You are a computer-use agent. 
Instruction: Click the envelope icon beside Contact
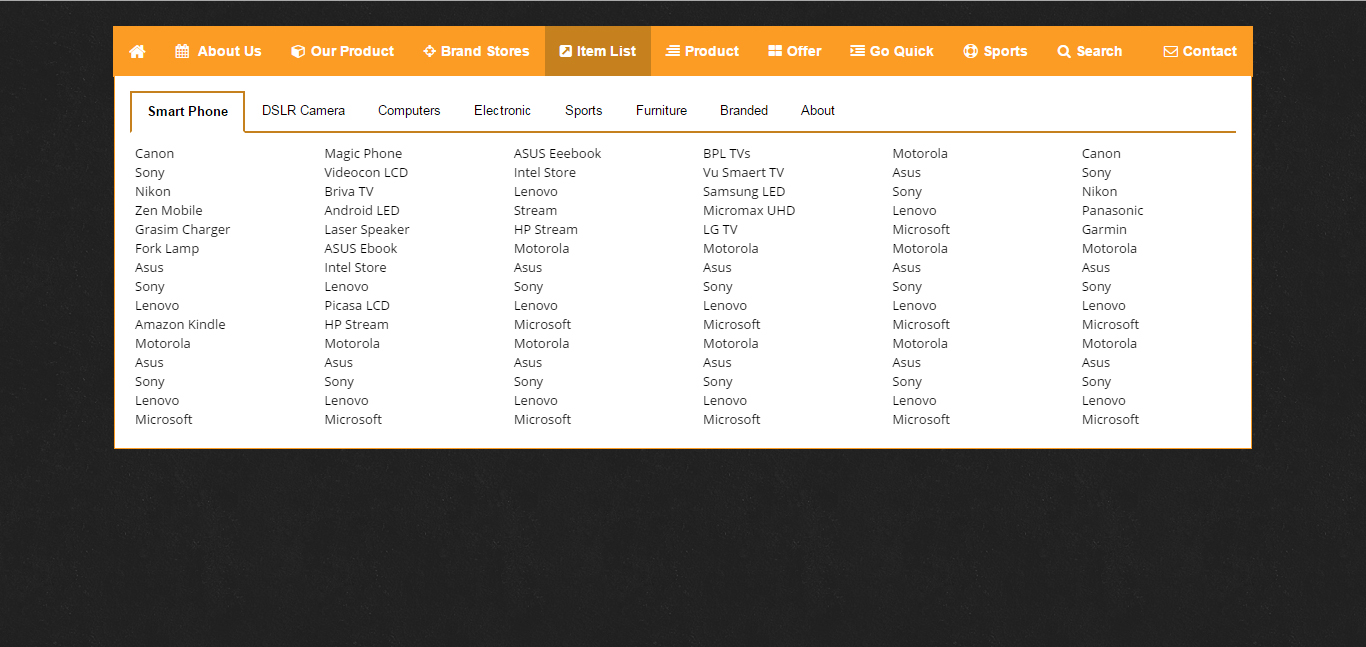click(x=1171, y=51)
